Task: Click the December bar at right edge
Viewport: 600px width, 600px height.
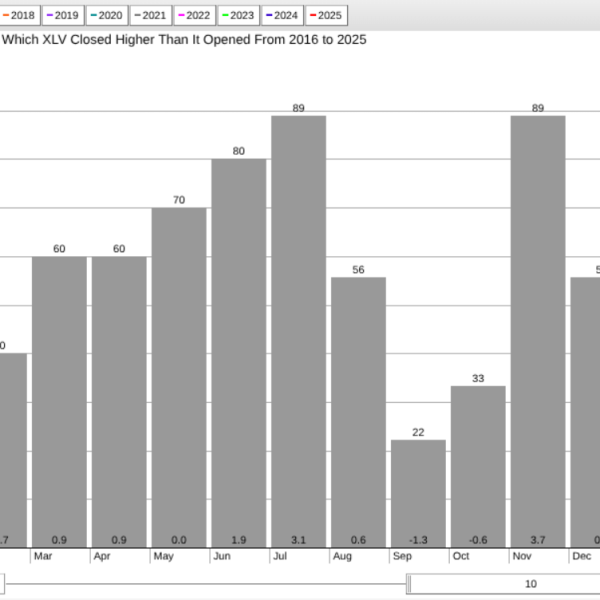Action: [x=585, y=412]
